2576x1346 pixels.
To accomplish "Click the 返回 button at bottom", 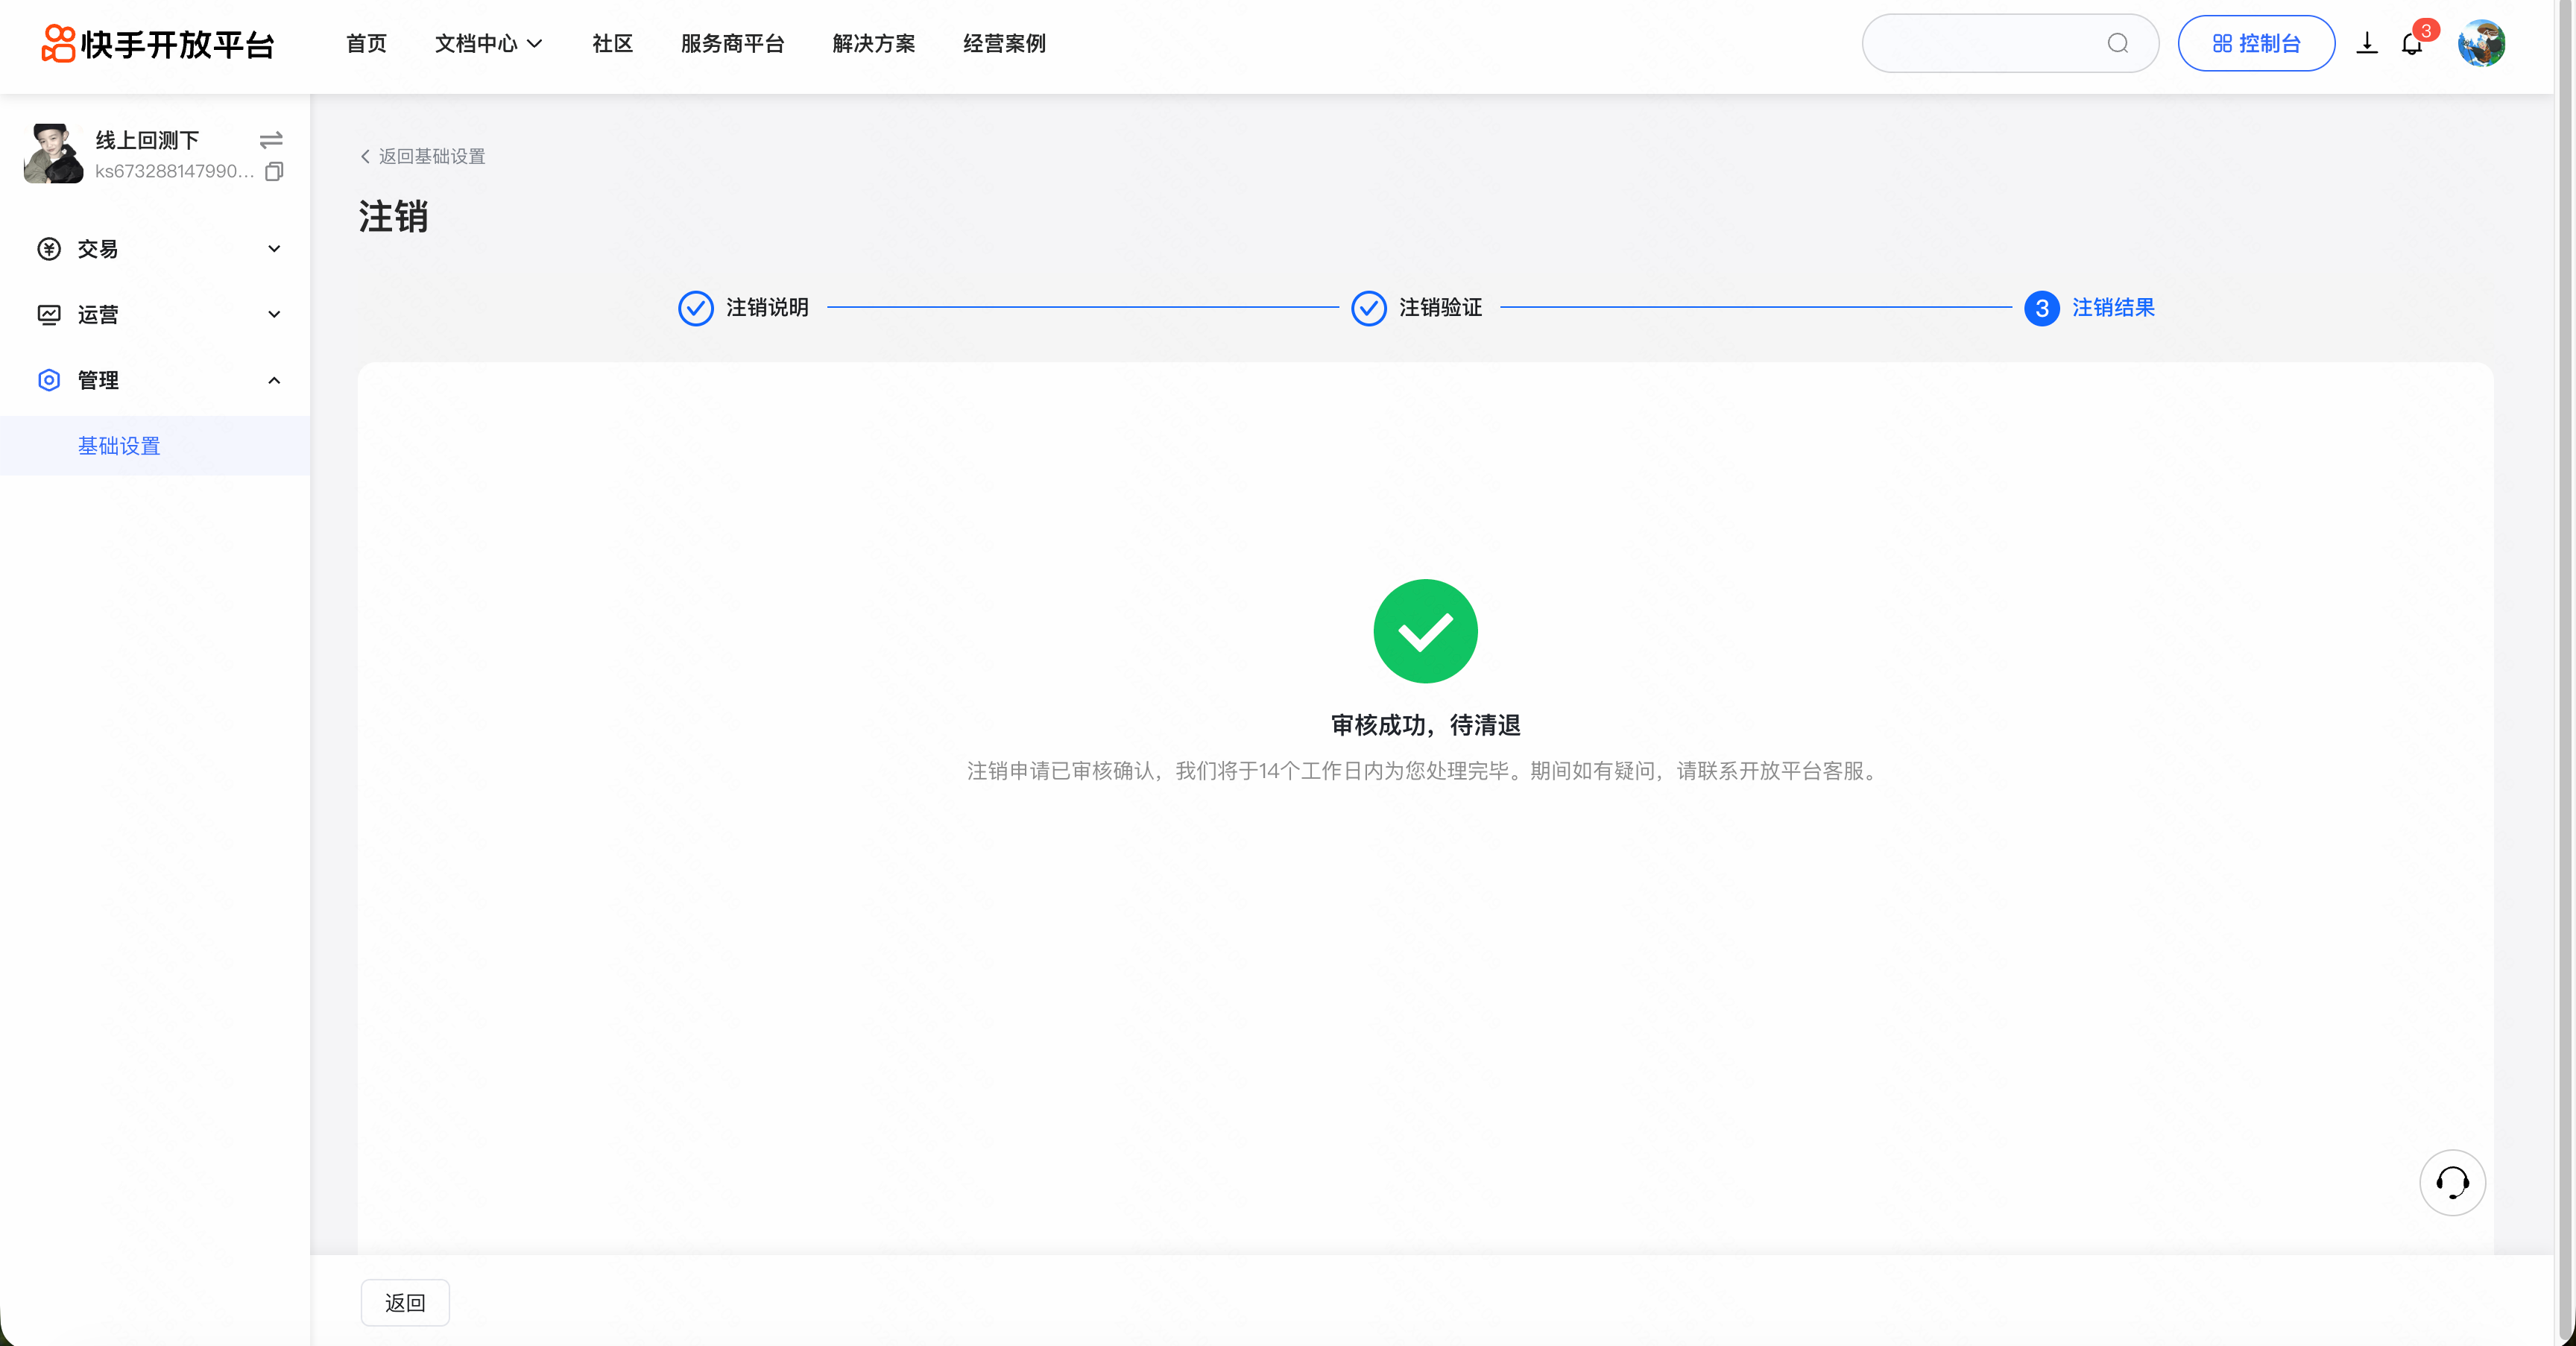I will click(x=405, y=1302).
